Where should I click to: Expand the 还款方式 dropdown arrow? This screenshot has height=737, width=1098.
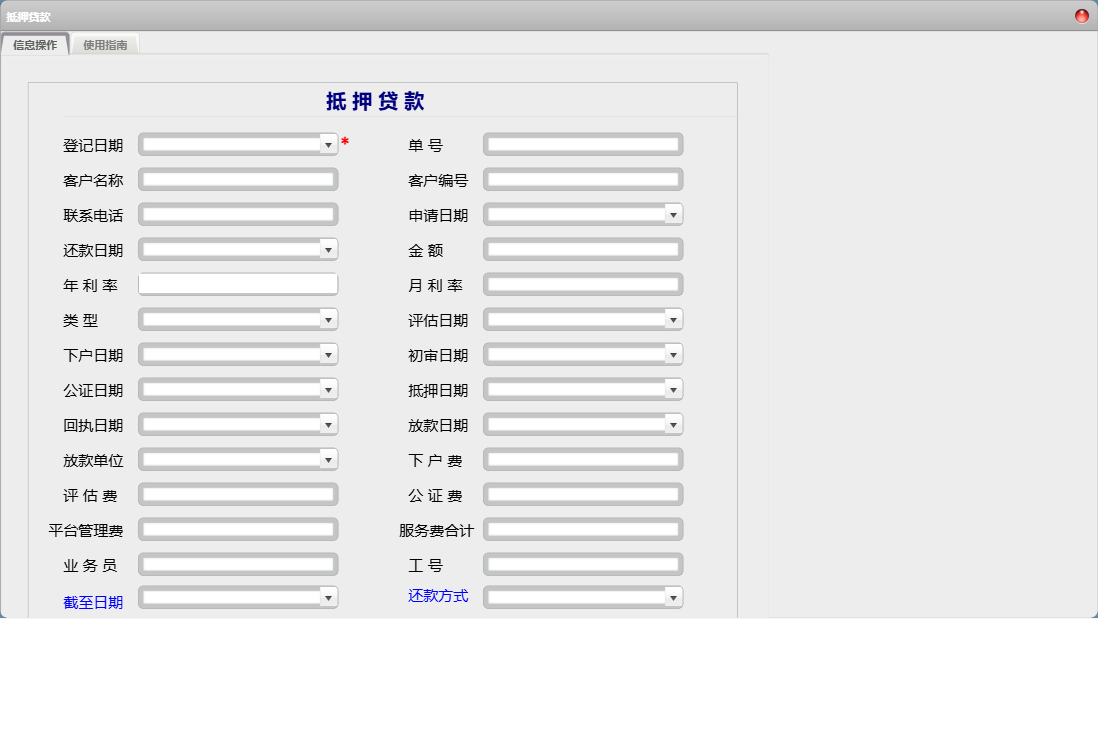673,598
